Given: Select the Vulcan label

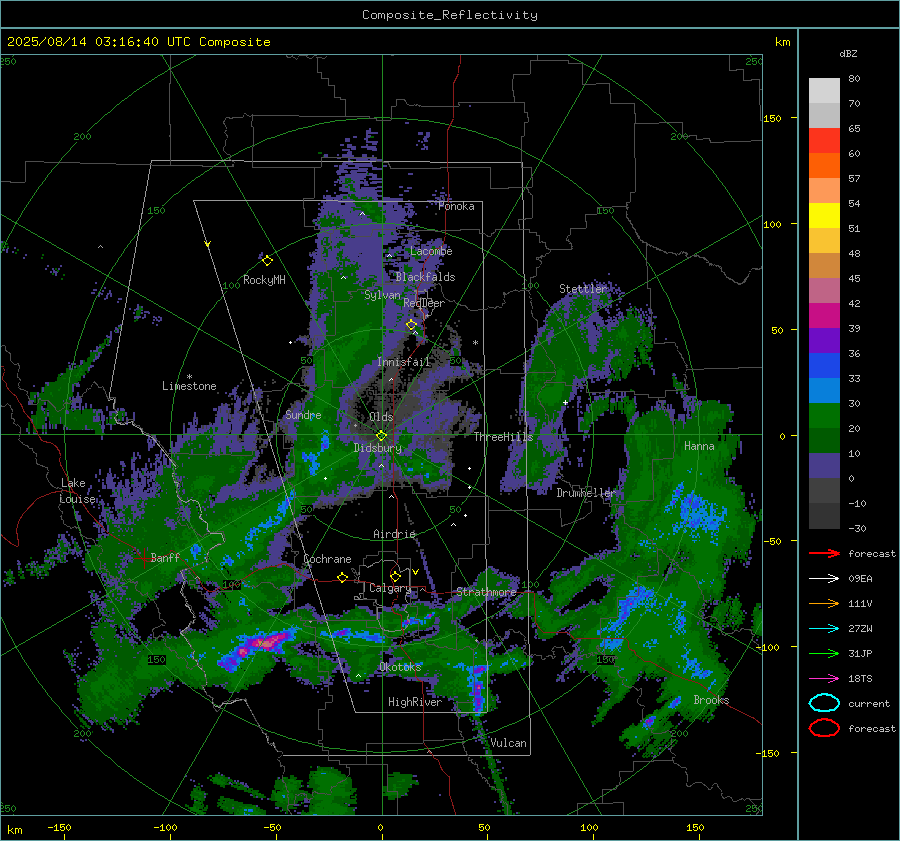Looking at the screenshot, I should (508, 743).
